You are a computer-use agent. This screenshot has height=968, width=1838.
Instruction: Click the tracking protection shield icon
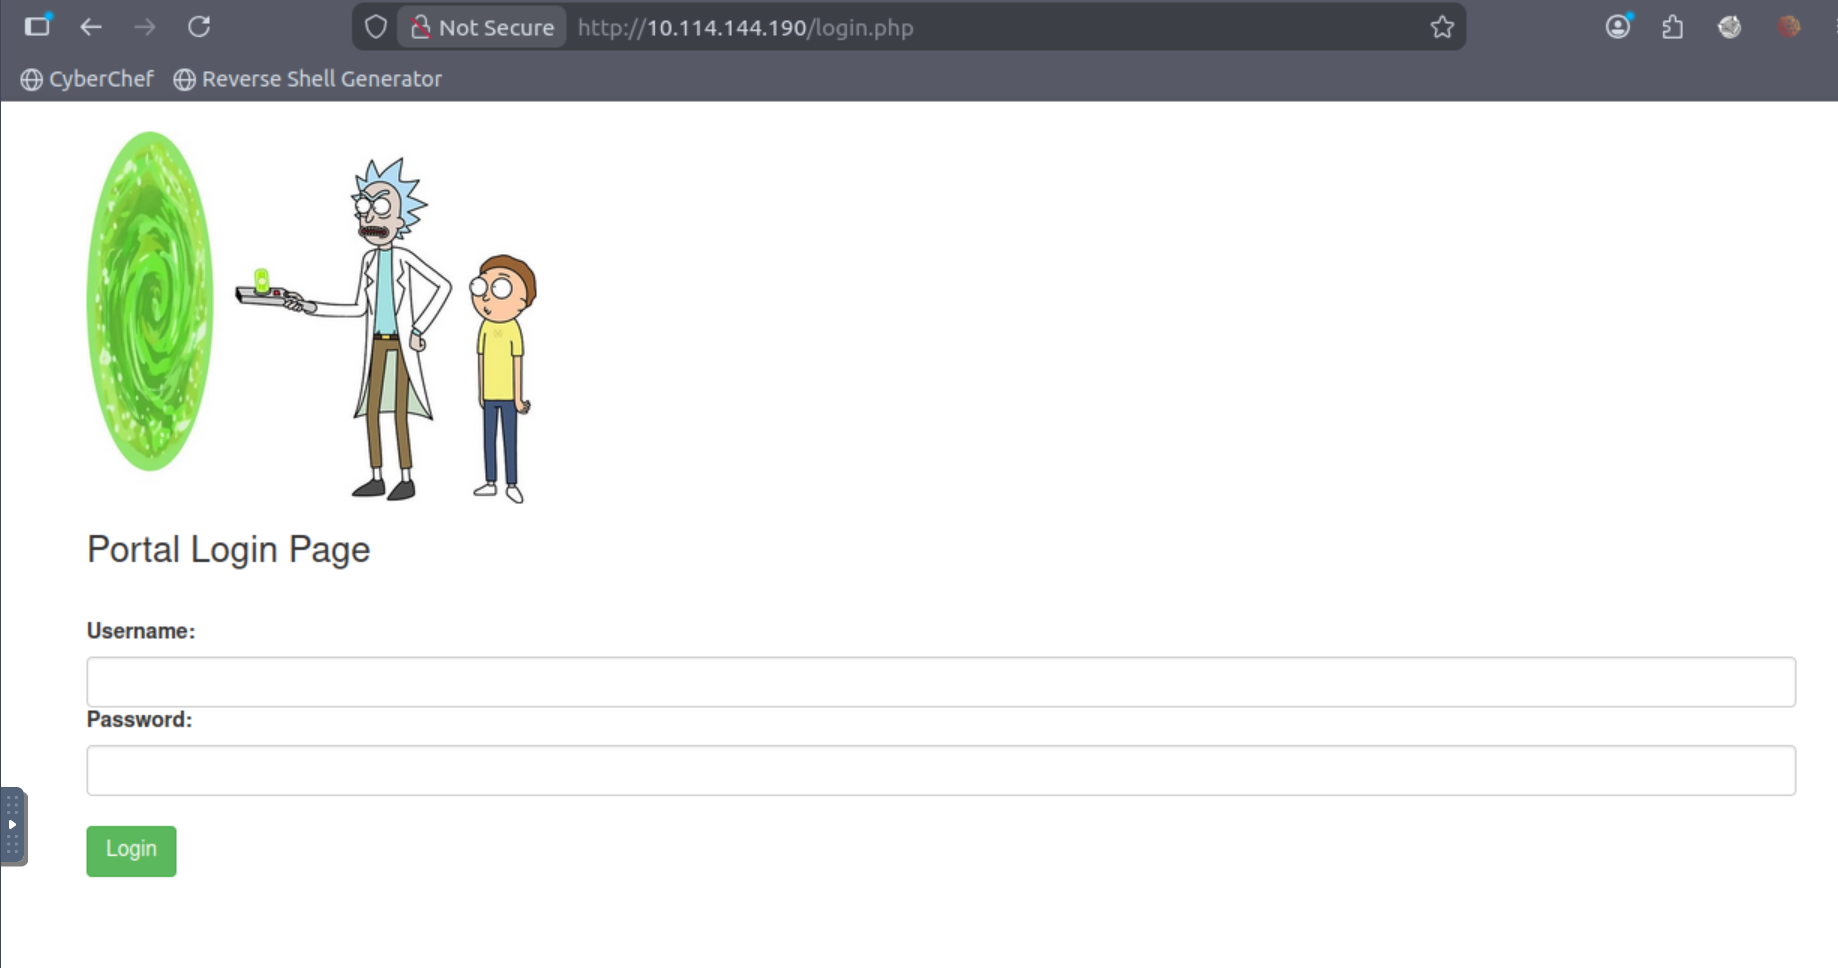[375, 27]
